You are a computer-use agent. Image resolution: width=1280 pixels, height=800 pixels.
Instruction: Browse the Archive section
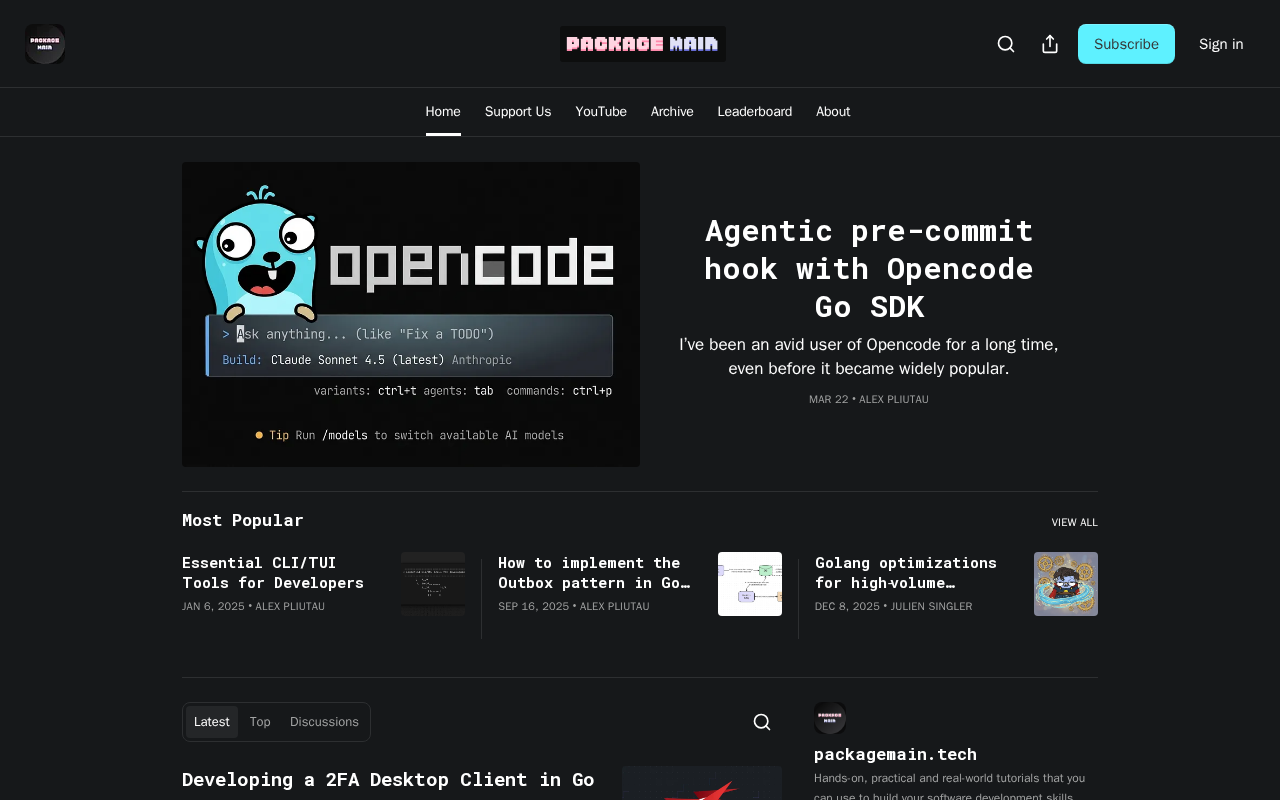pyautogui.click(x=672, y=112)
